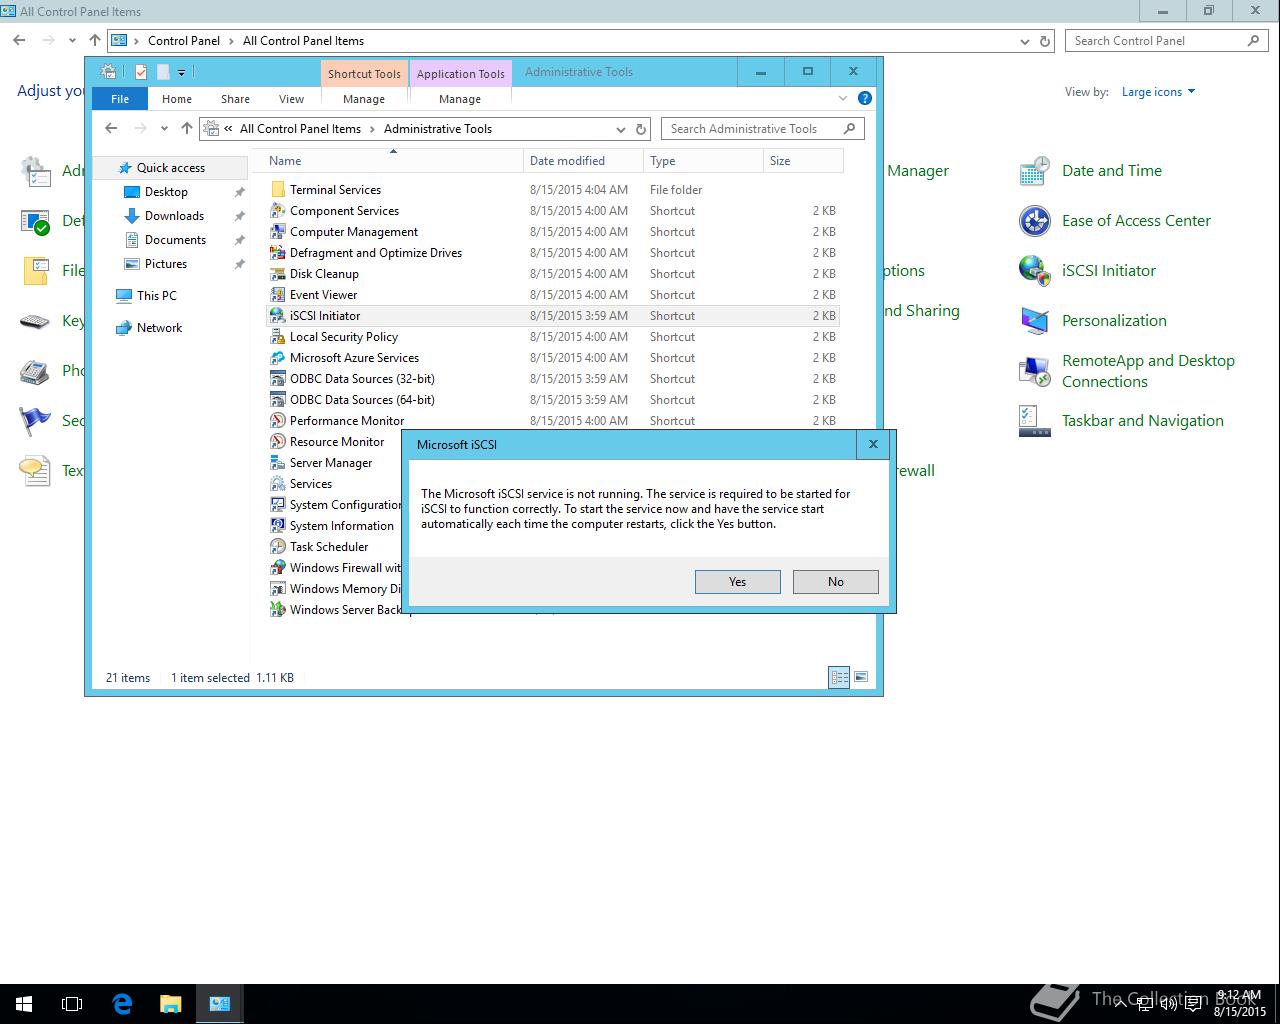Close the Microsoft iSCSI dialog
Image resolution: width=1280 pixels, height=1024 pixels.
click(873, 444)
